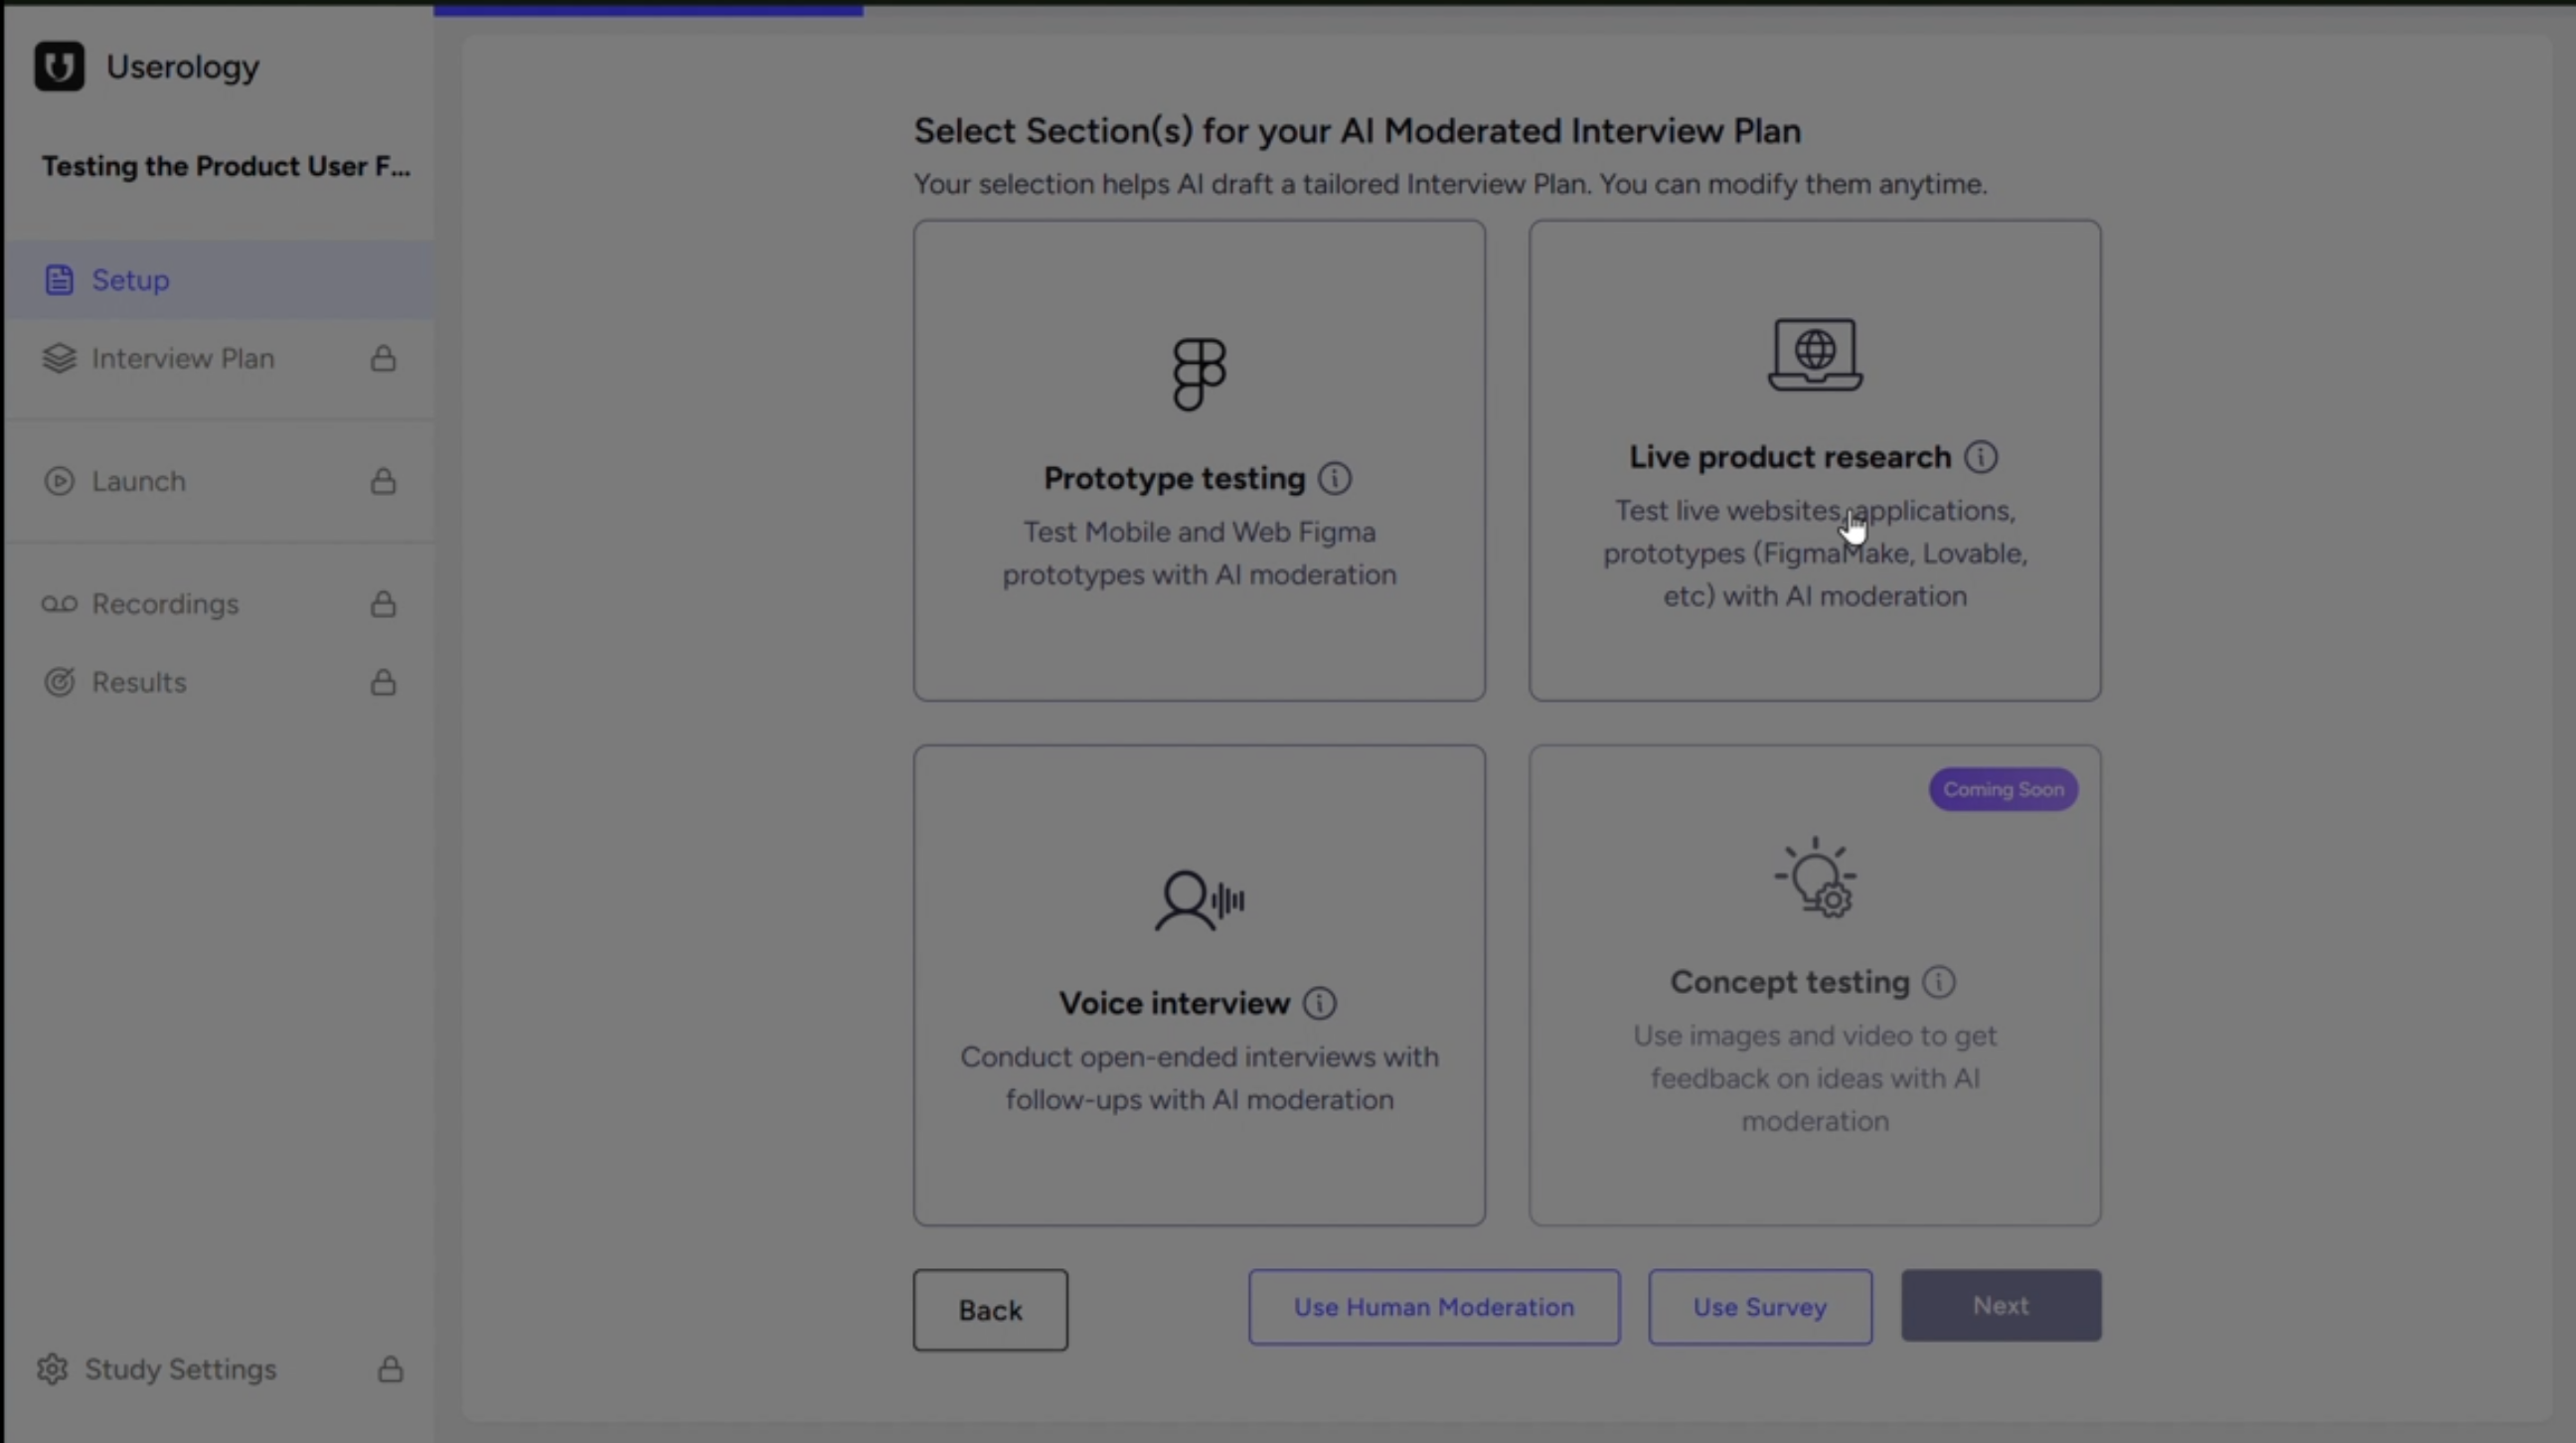Open the info tooltip beside Live product research

(x=1981, y=457)
